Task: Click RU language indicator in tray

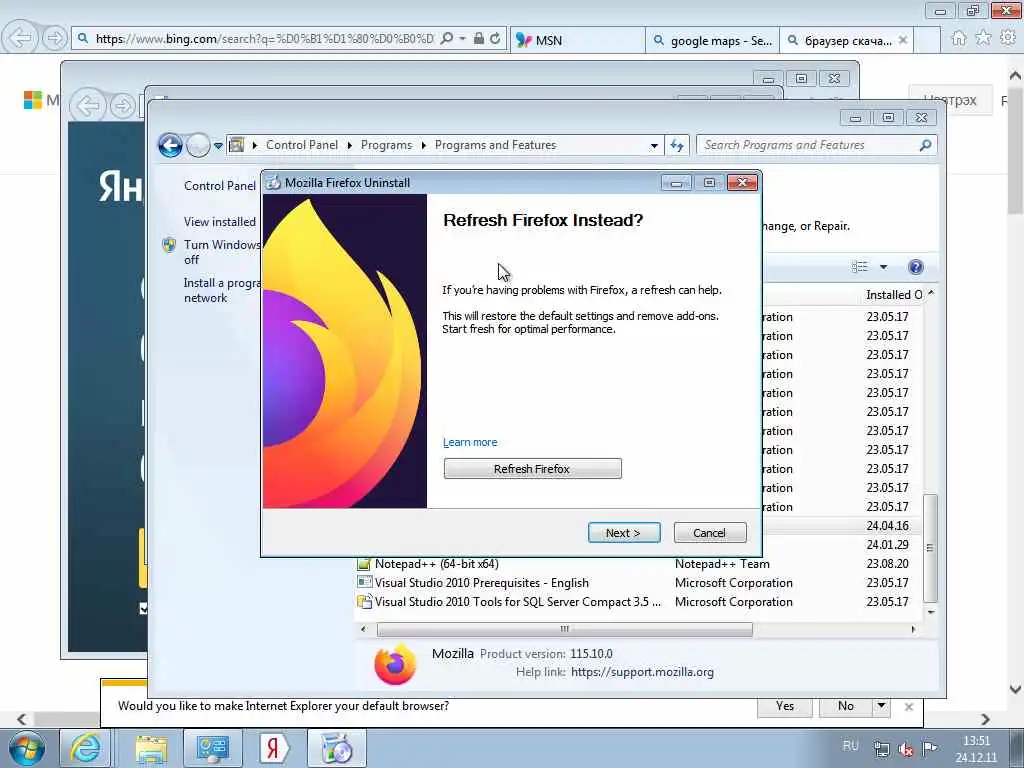Action: (850, 745)
